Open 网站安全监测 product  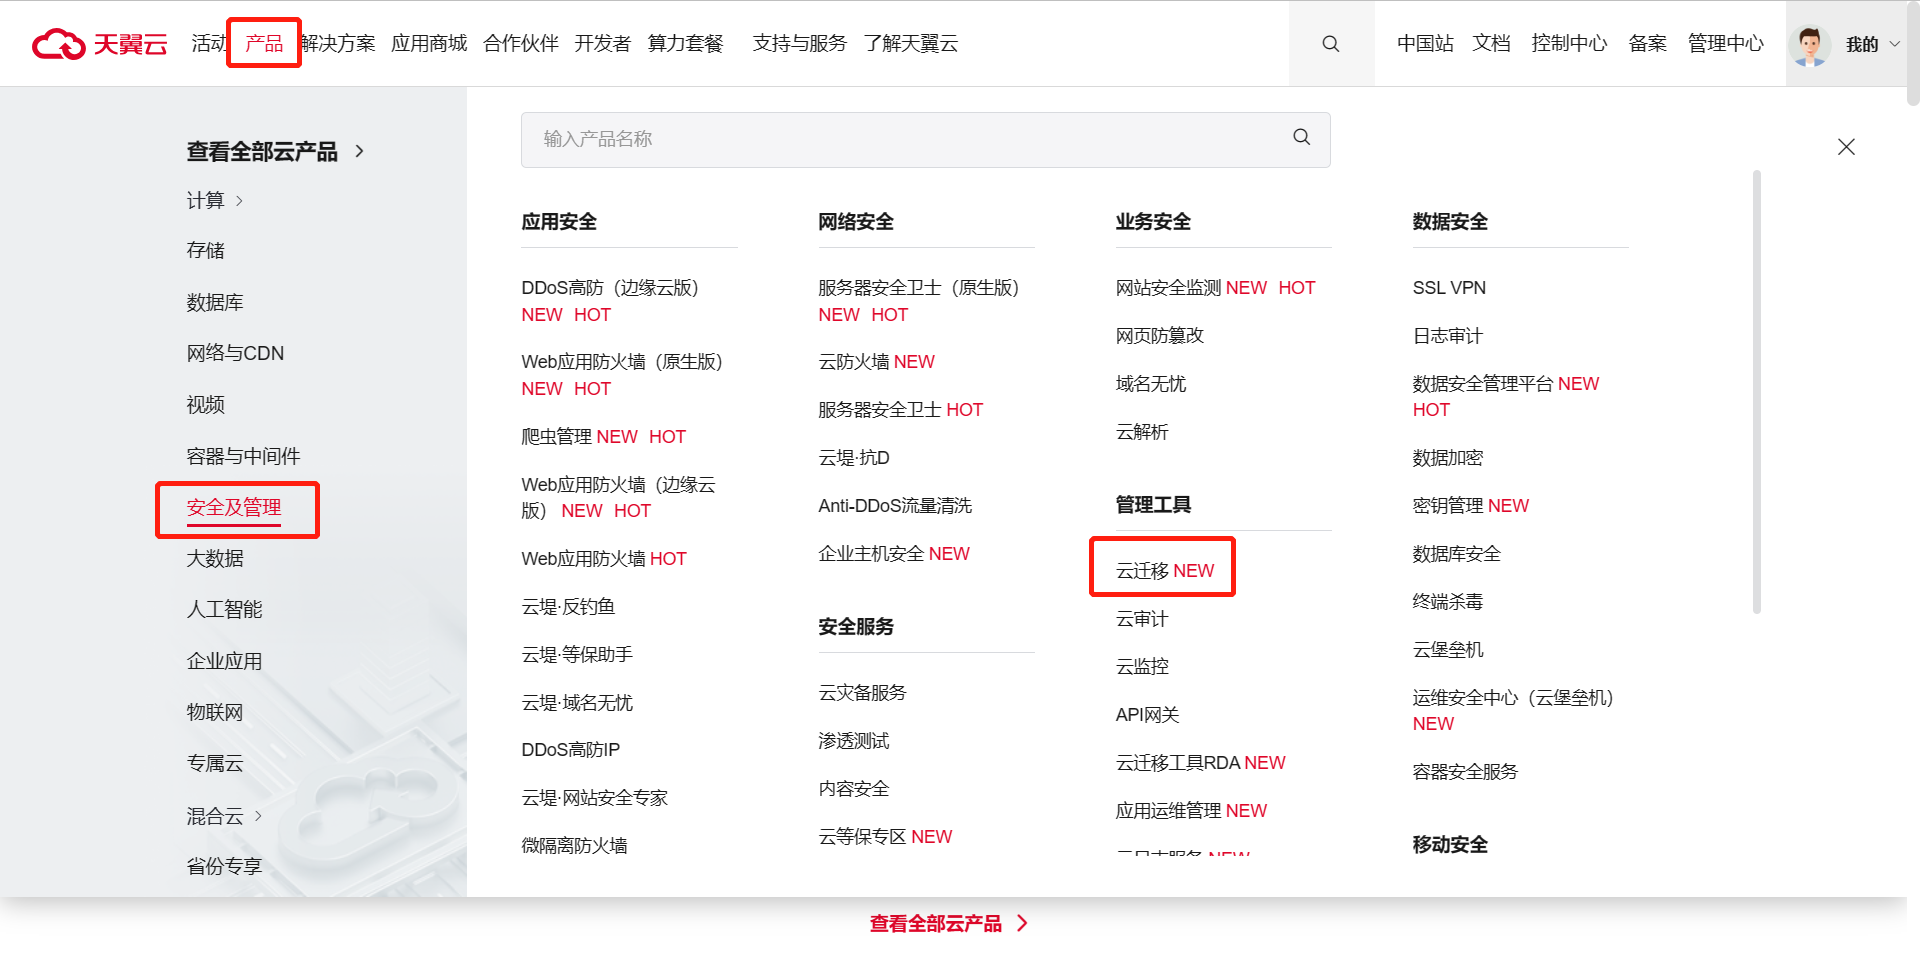coord(1169,288)
